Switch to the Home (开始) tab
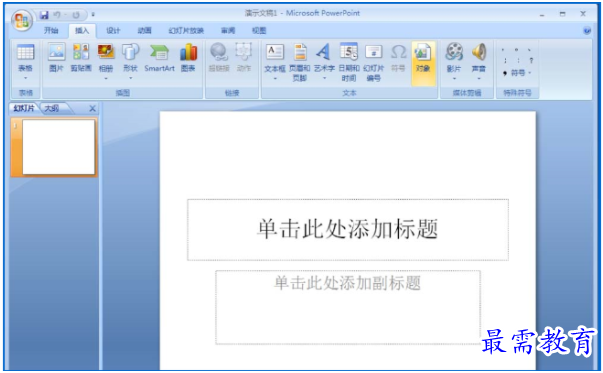The image size is (603, 373). [x=51, y=31]
